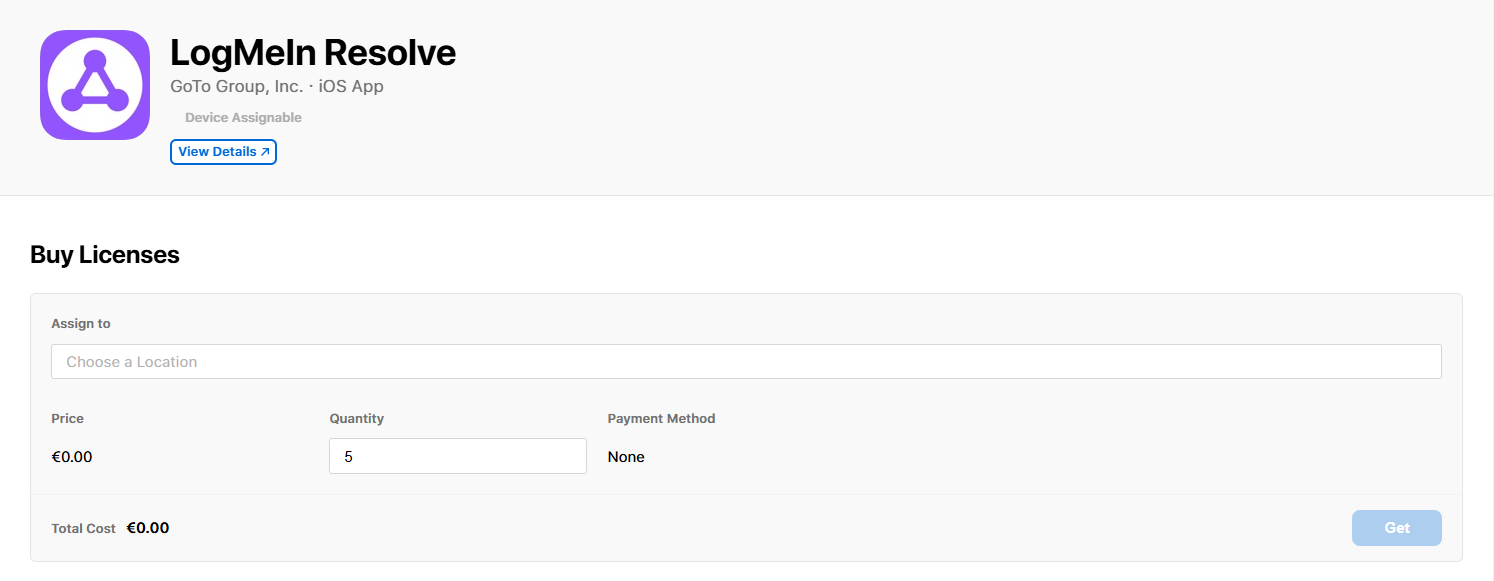This screenshot has height=581, width=1494.
Task: Click the LogMeIn Resolve purple app icon
Action: [95, 85]
